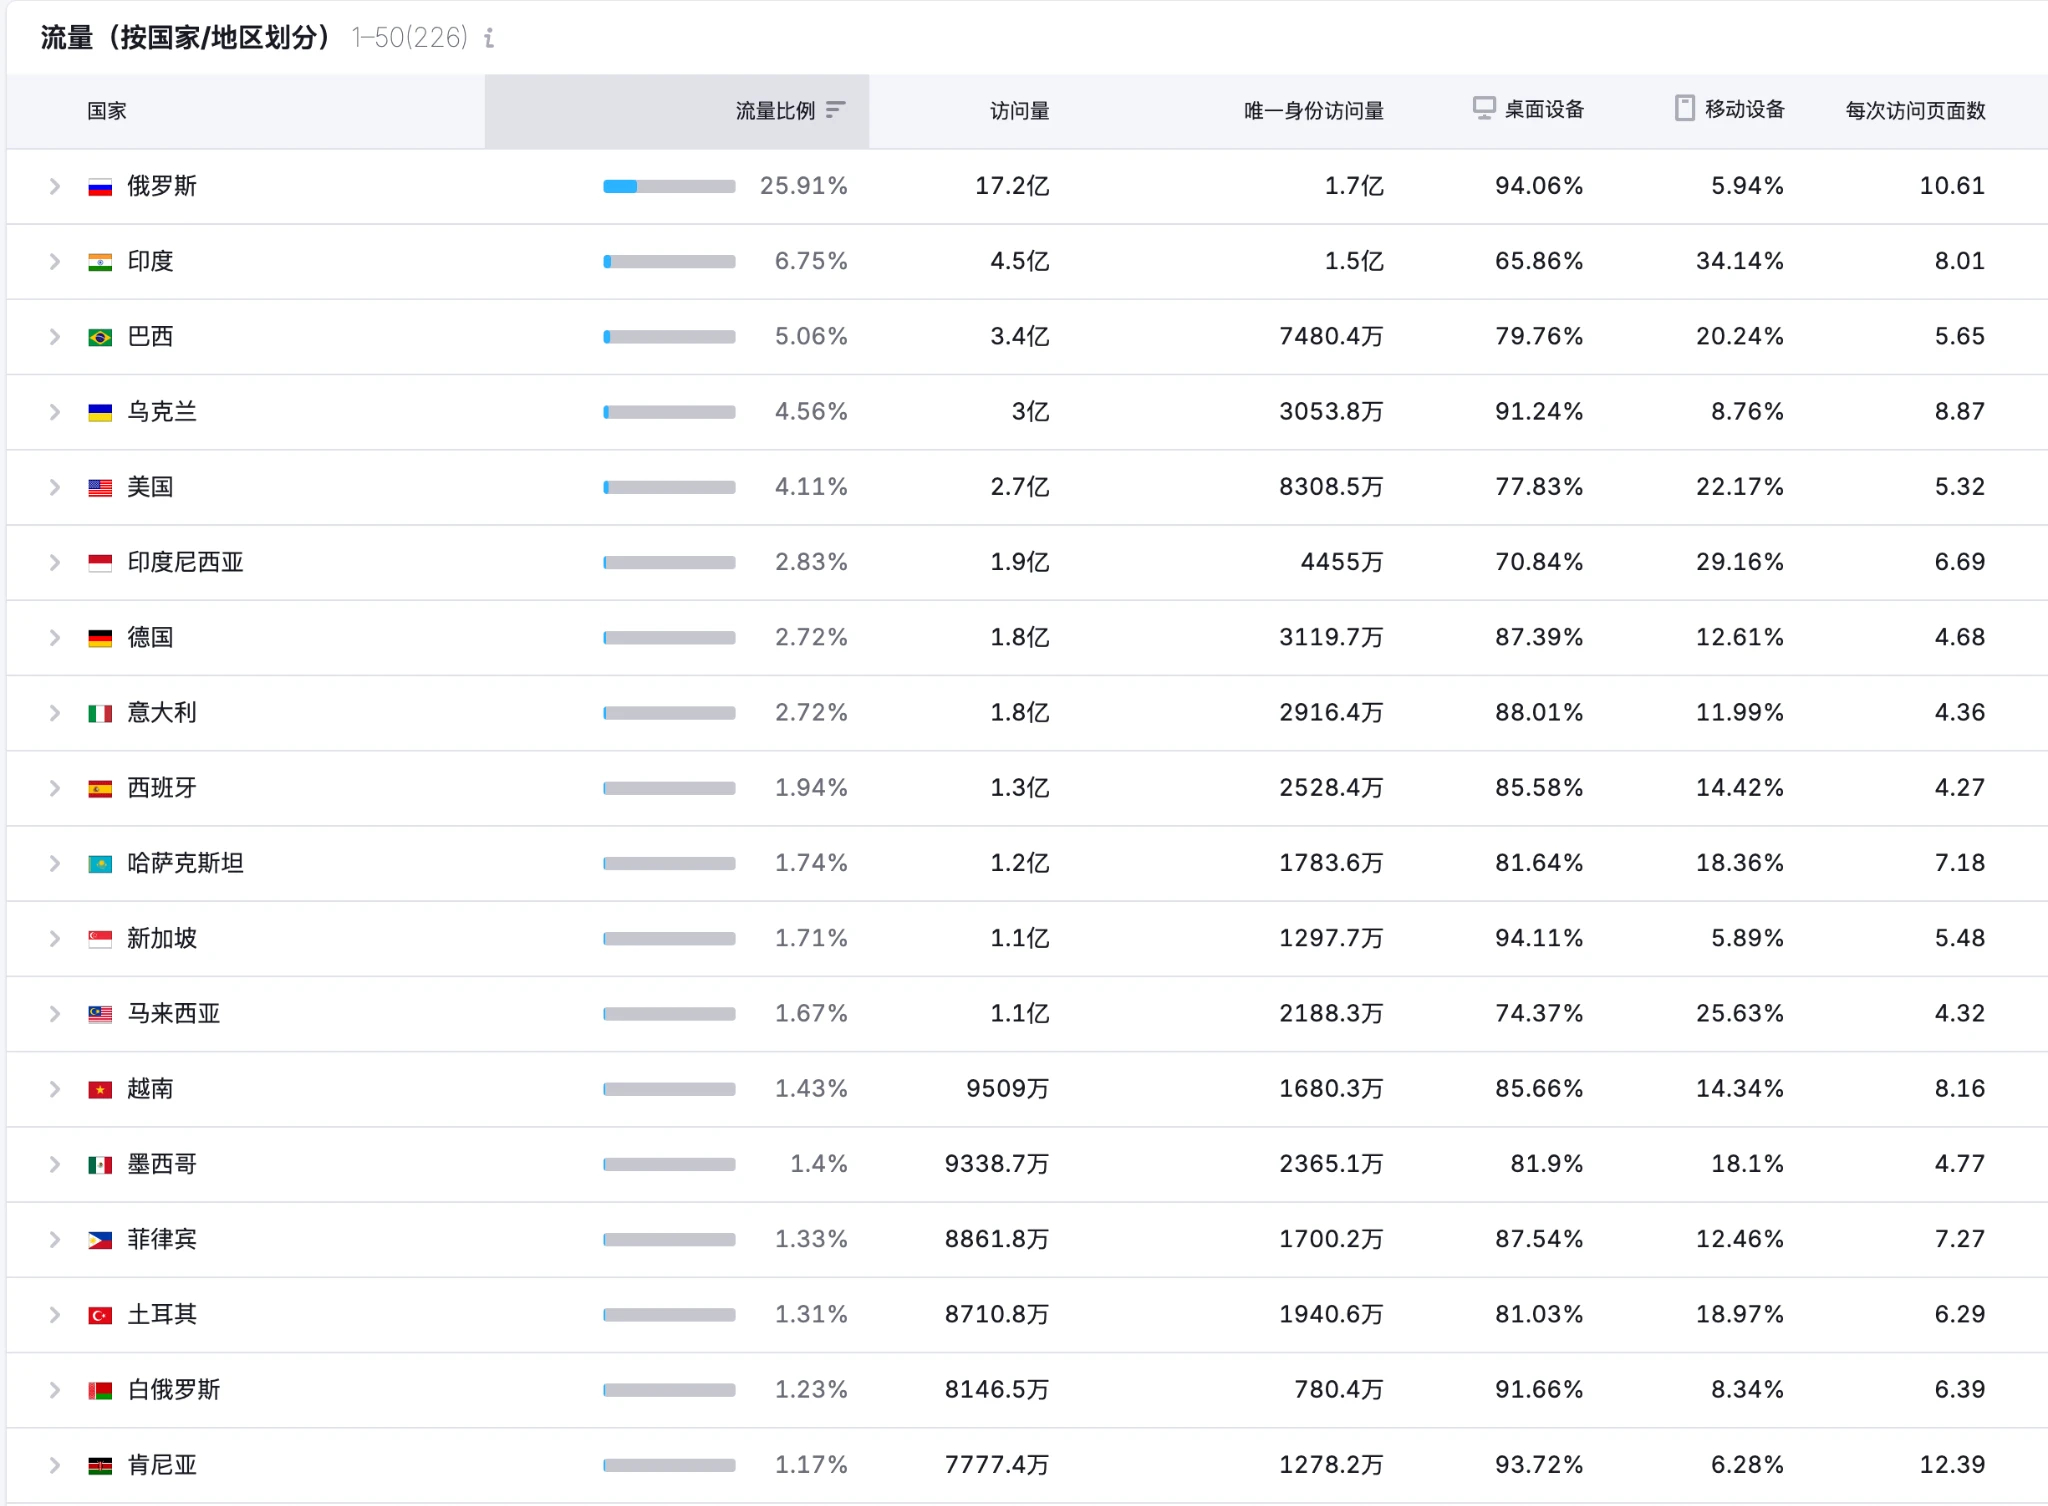The image size is (2048, 1506).
Task: Select the 访问量 column header
Action: (1017, 111)
